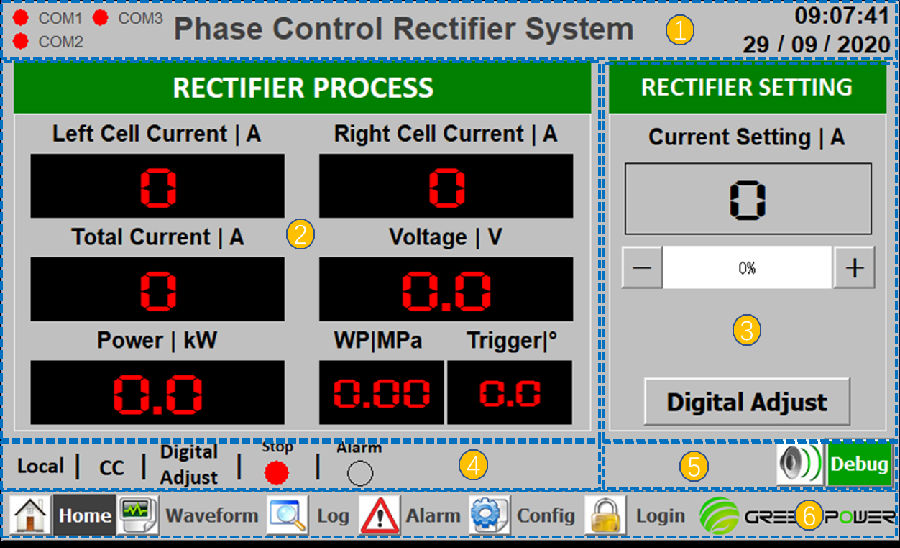Click the Alarm status indicator circle

pos(359,473)
